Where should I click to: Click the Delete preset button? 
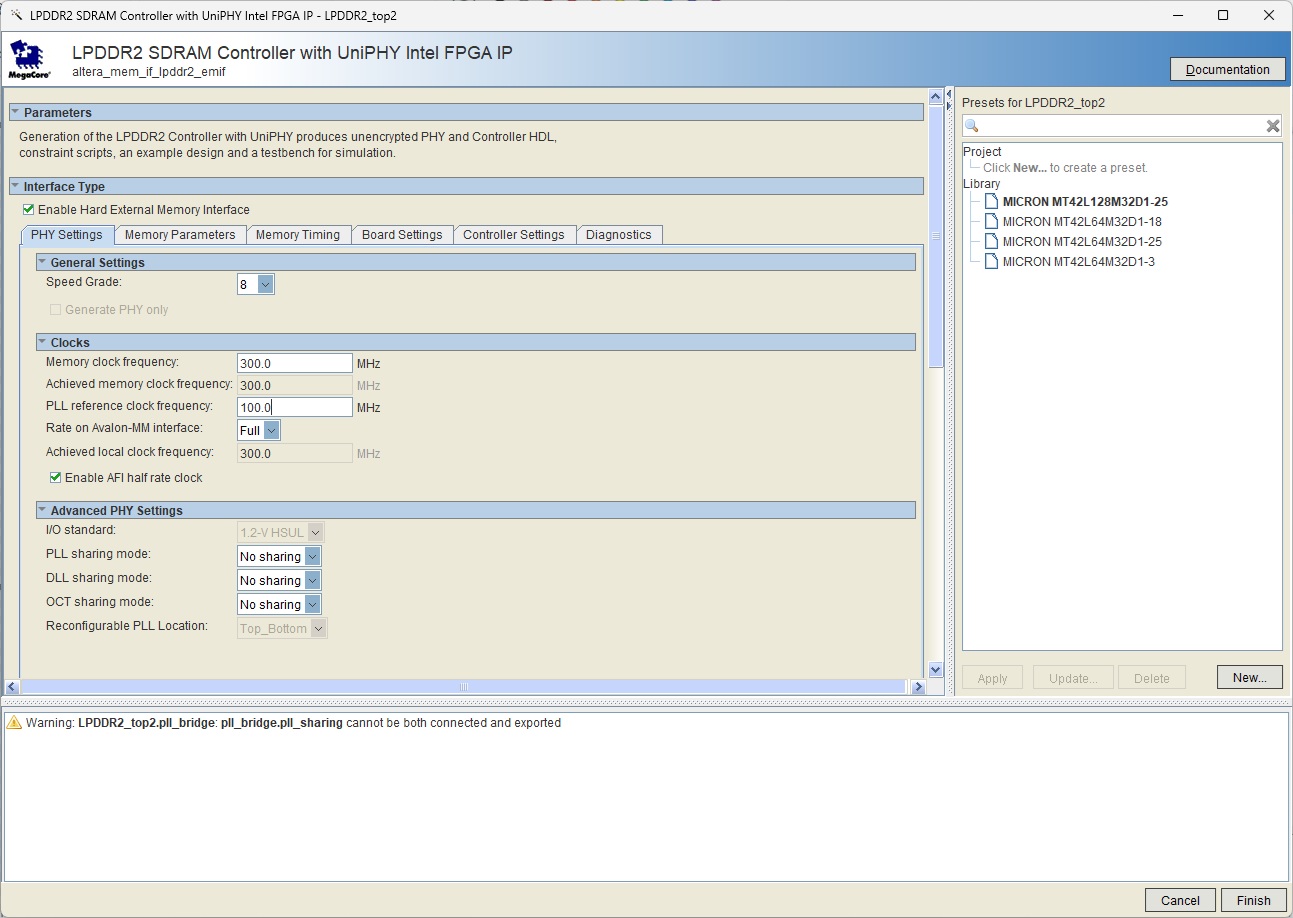pos(1152,678)
